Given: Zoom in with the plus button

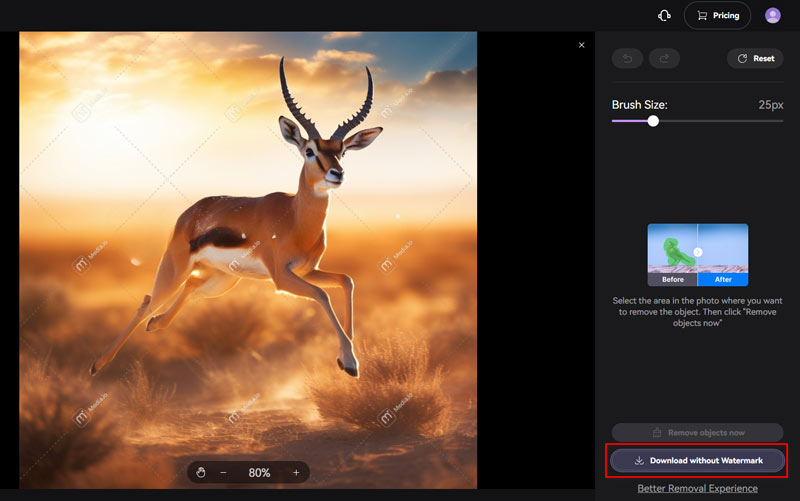Looking at the screenshot, I should coord(296,472).
